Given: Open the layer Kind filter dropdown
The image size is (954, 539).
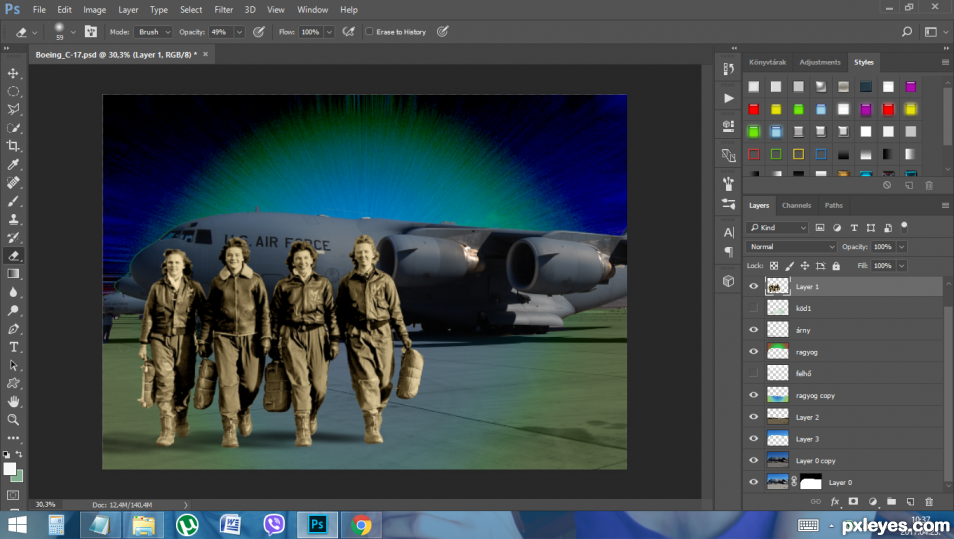Looking at the screenshot, I should pyautogui.click(x=777, y=228).
